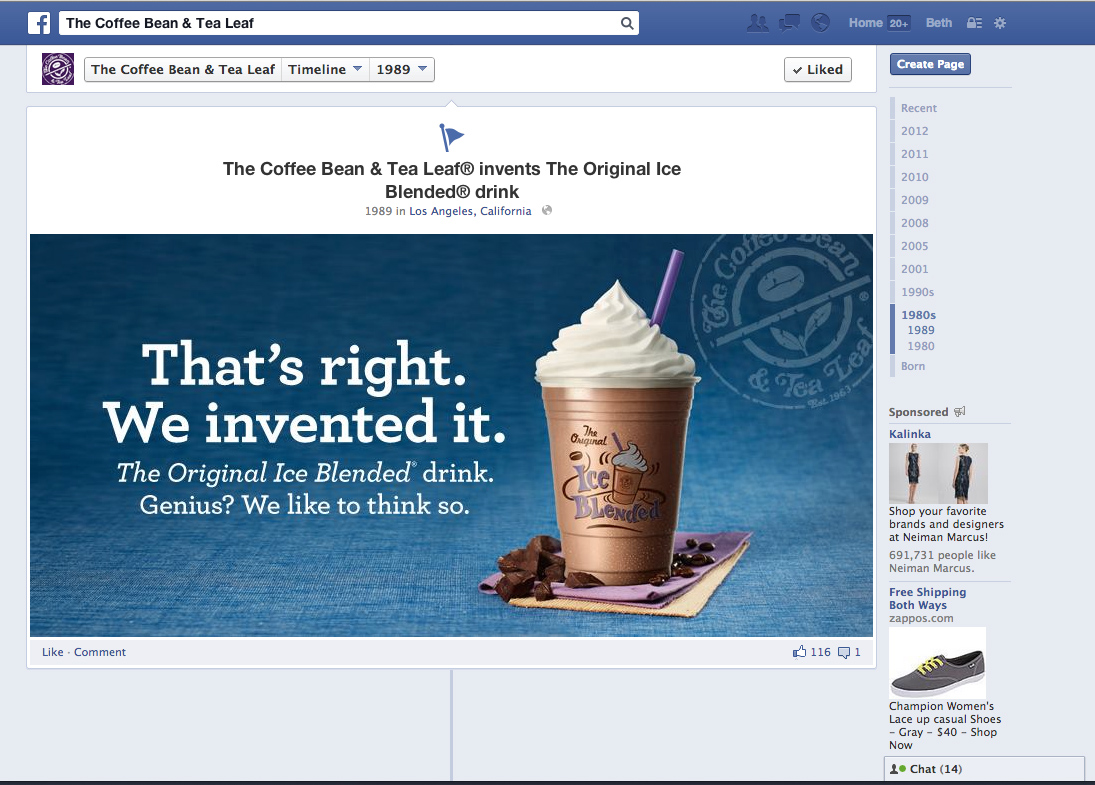Select 1980 in the timeline sidebar
The width and height of the screenshot is (1095, 785).
[x=920, y=346]
